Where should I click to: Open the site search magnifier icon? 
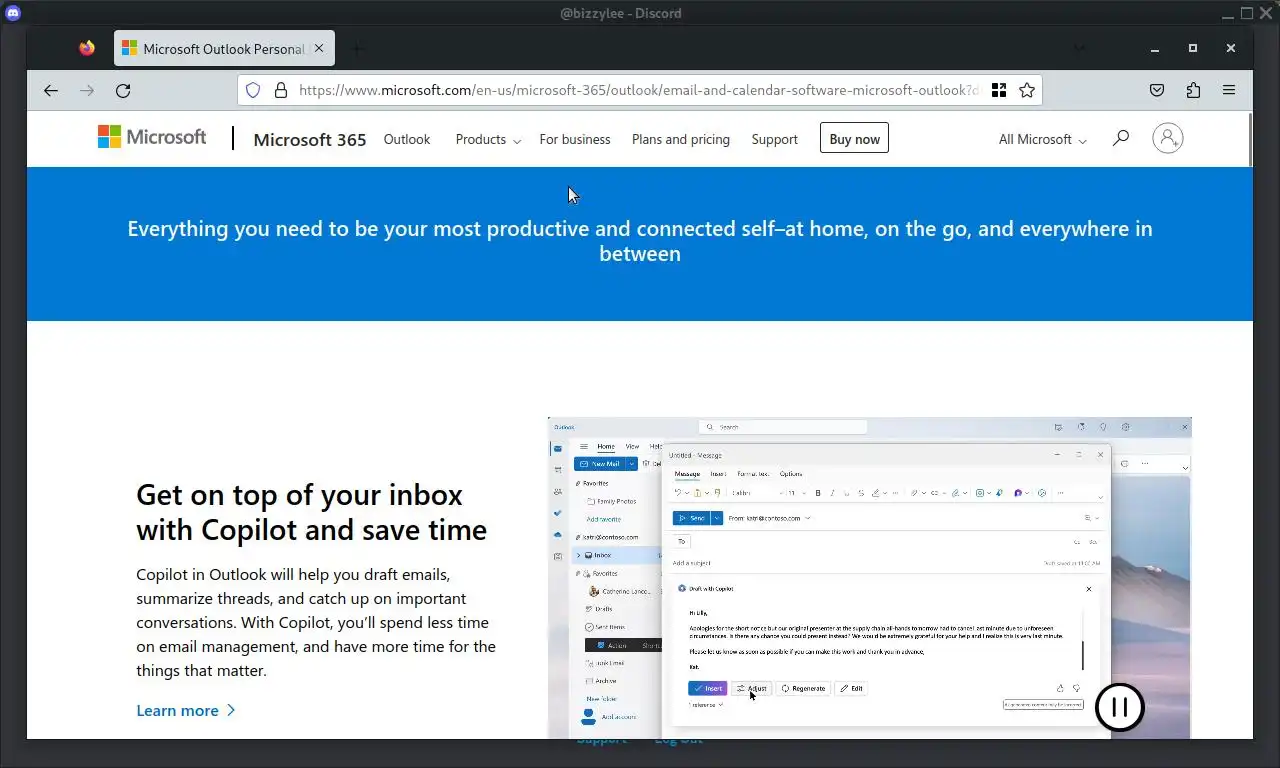(1121, 138)
